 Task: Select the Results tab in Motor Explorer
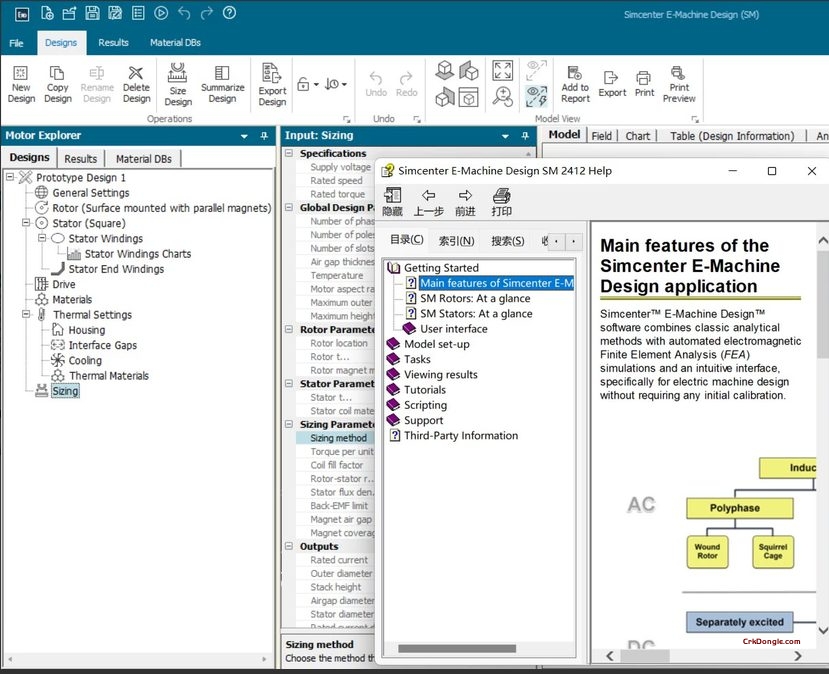tap(80, 159)
